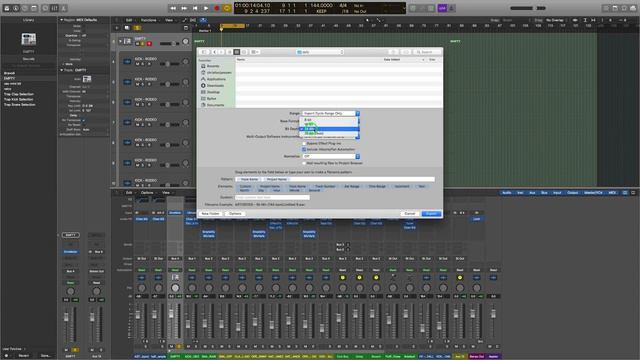Click the add track plus button
The height and width of the screenshot is (360, 640).
[x=117, y=28]
